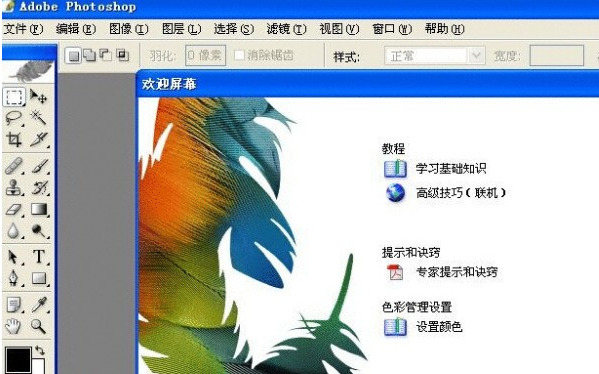Enable the Intersect with selection mode button
This screenshot has width=599, height=374.
[123, 55]
